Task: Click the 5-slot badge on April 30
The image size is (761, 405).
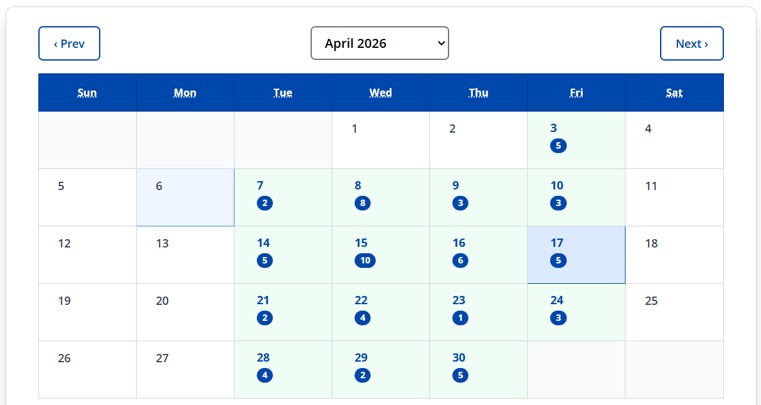Action: (460, 376)
